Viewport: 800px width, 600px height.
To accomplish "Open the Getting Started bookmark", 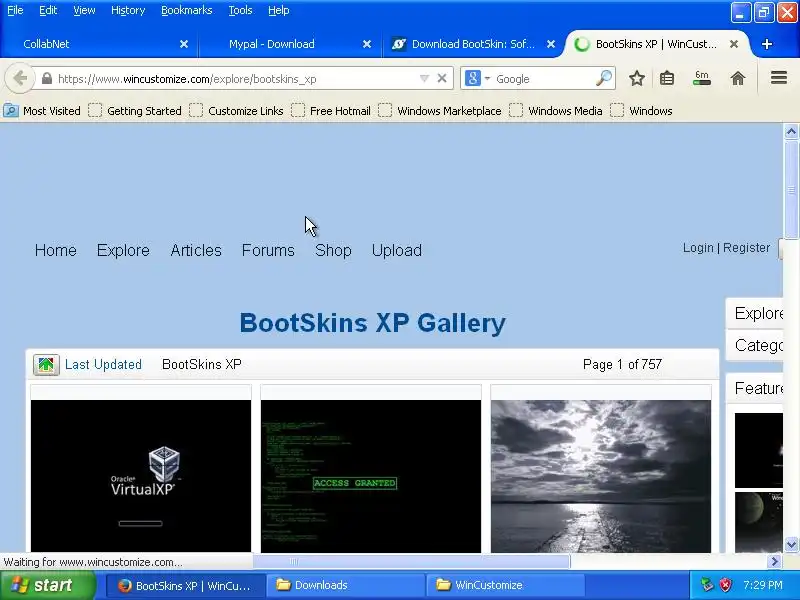I will [135, 111].
